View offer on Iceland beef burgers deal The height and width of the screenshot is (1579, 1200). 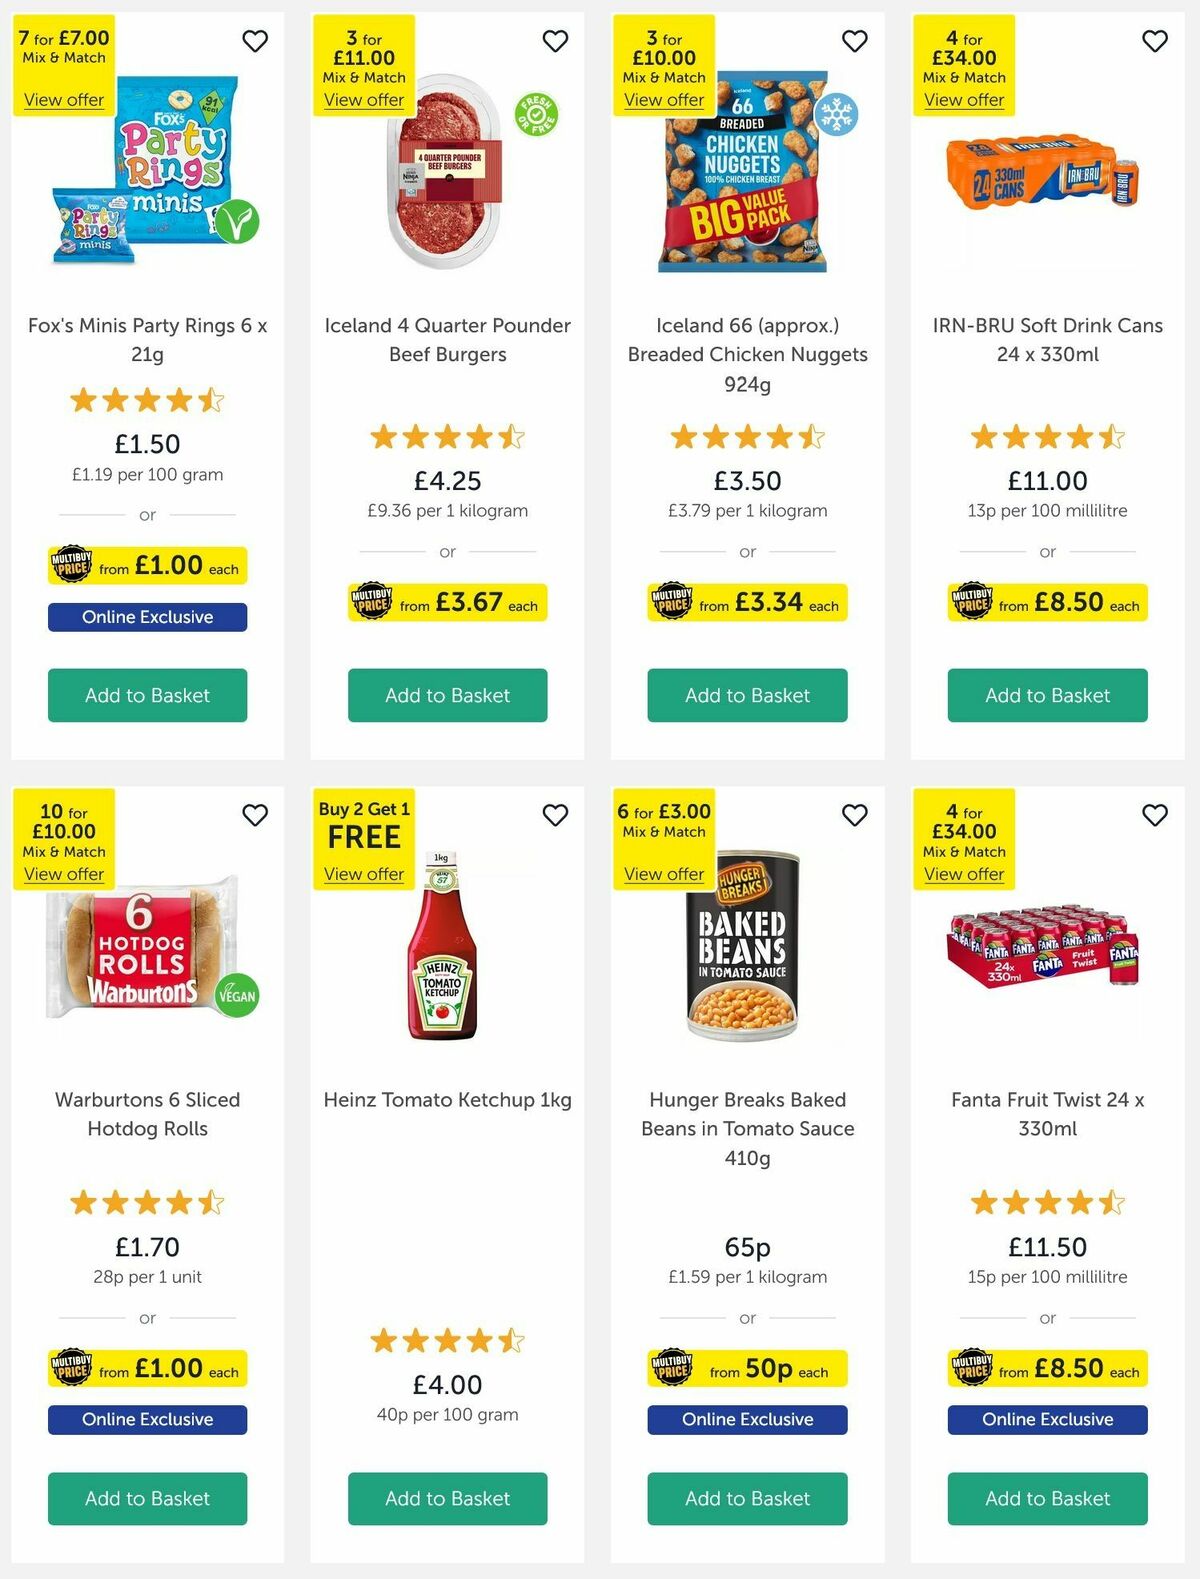pos(364,100)
